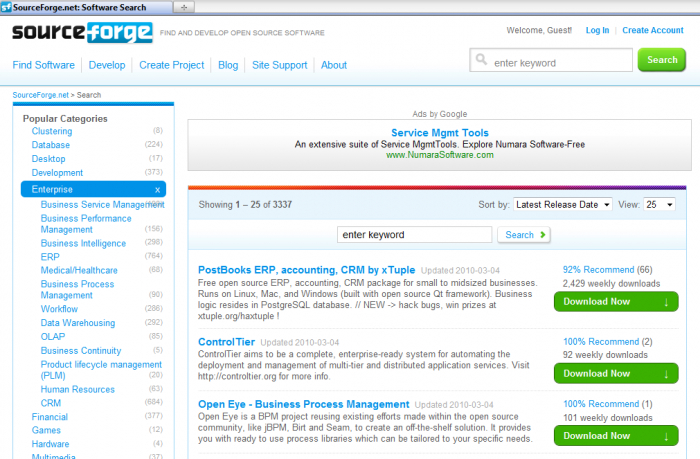This screenshot has width=700, height=459.
Task: Open the Develop menu
Action: (107, 65)
